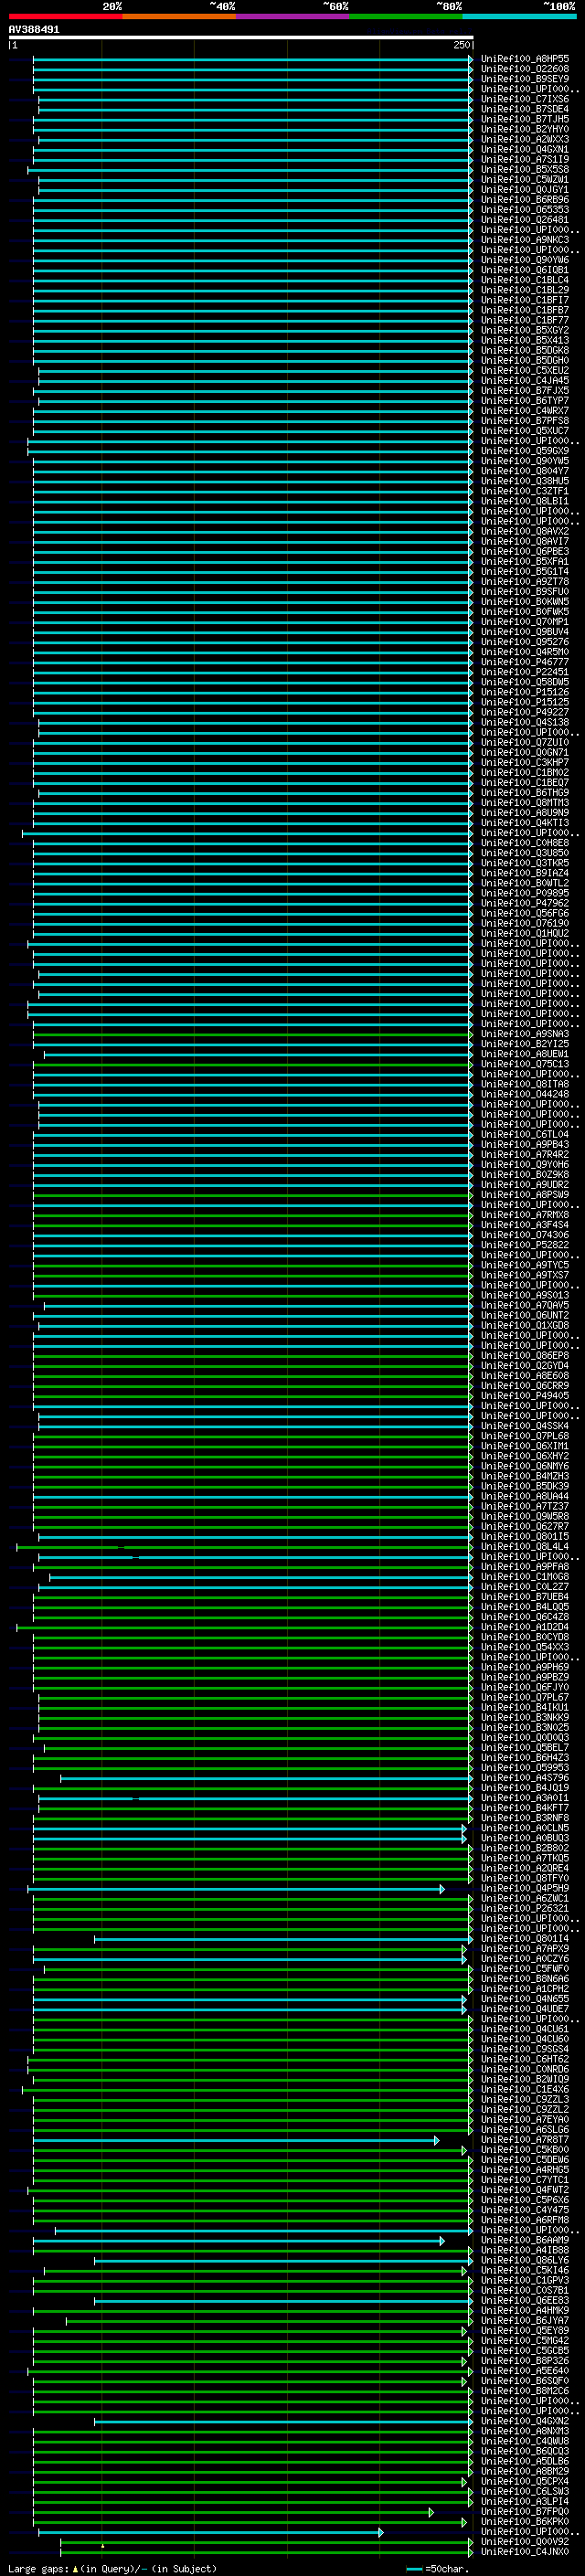Select hit label UniRef100_A9PH69
This screenshot has width=585, height=2576.
(x=525, y=1667)
